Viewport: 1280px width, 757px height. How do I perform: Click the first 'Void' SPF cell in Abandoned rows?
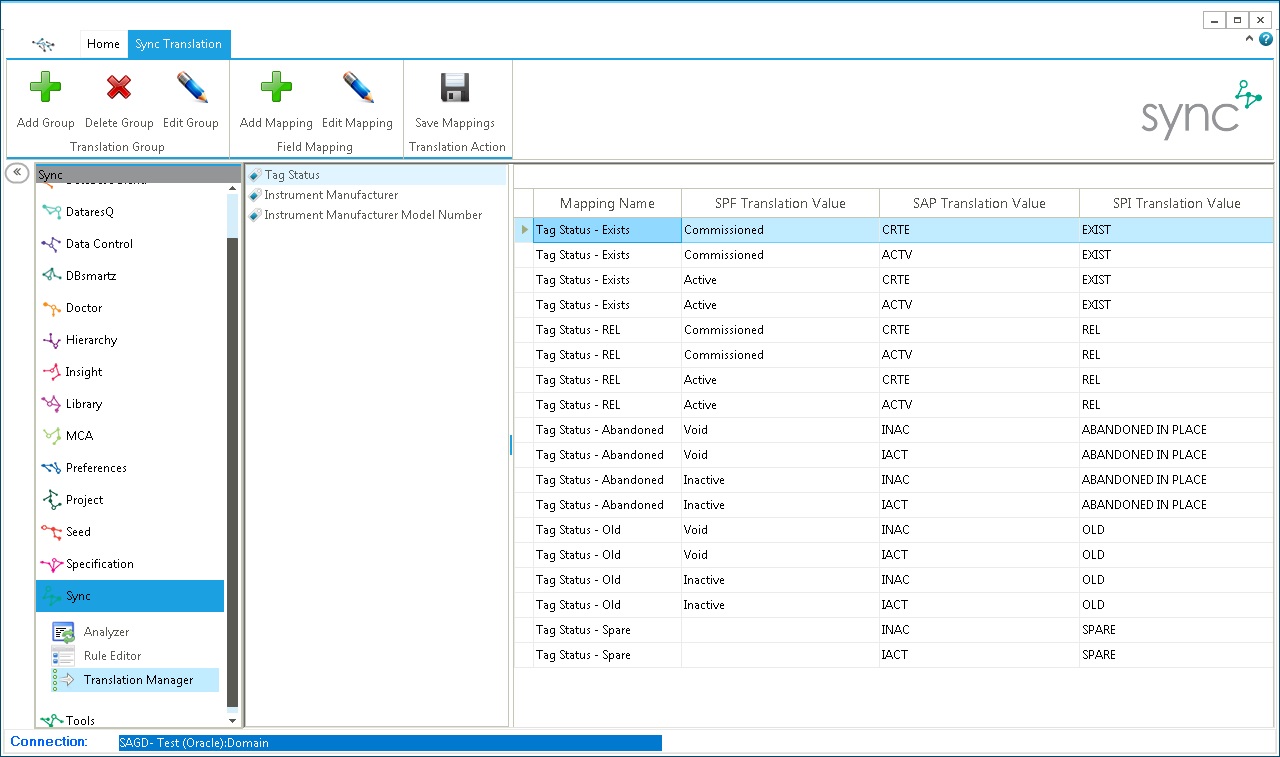780,430
